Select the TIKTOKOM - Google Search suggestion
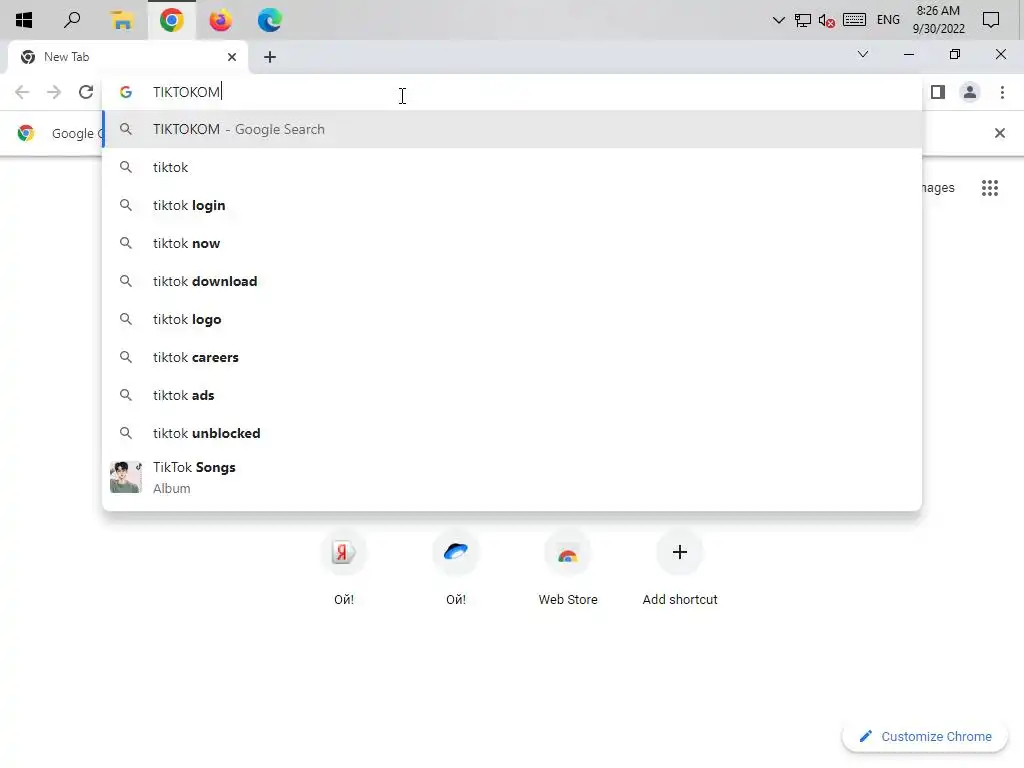The width and height of the screenshot is (1024, 768). click(x=512, y=129)
